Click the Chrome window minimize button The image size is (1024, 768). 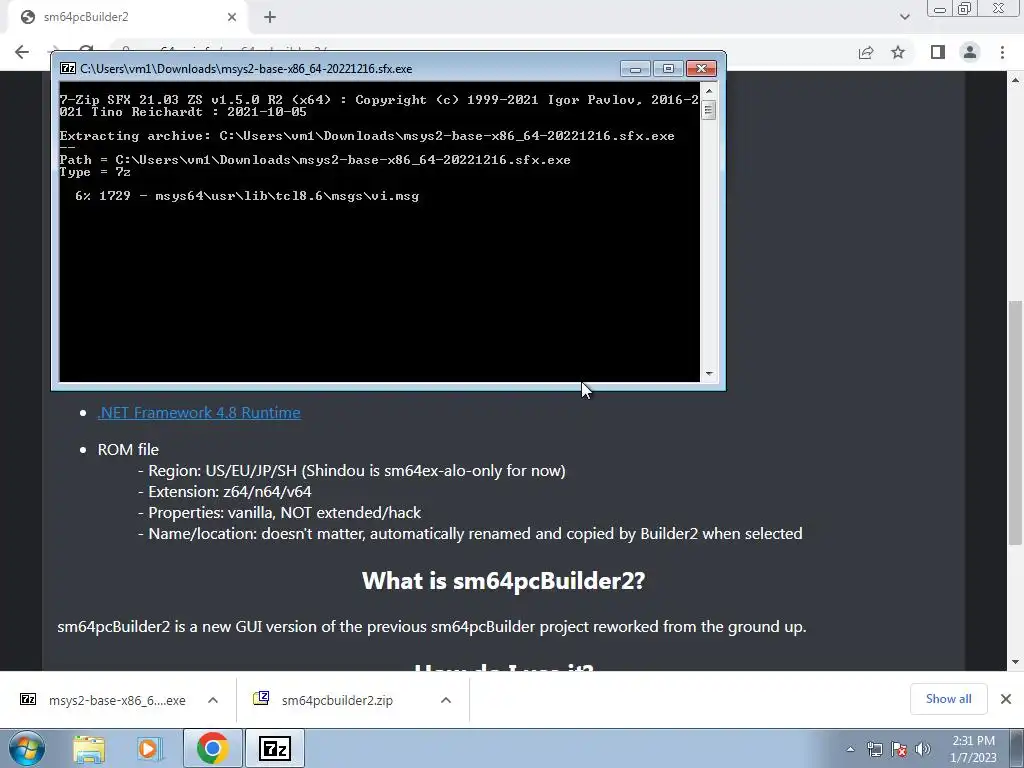[x=940, y=8]
